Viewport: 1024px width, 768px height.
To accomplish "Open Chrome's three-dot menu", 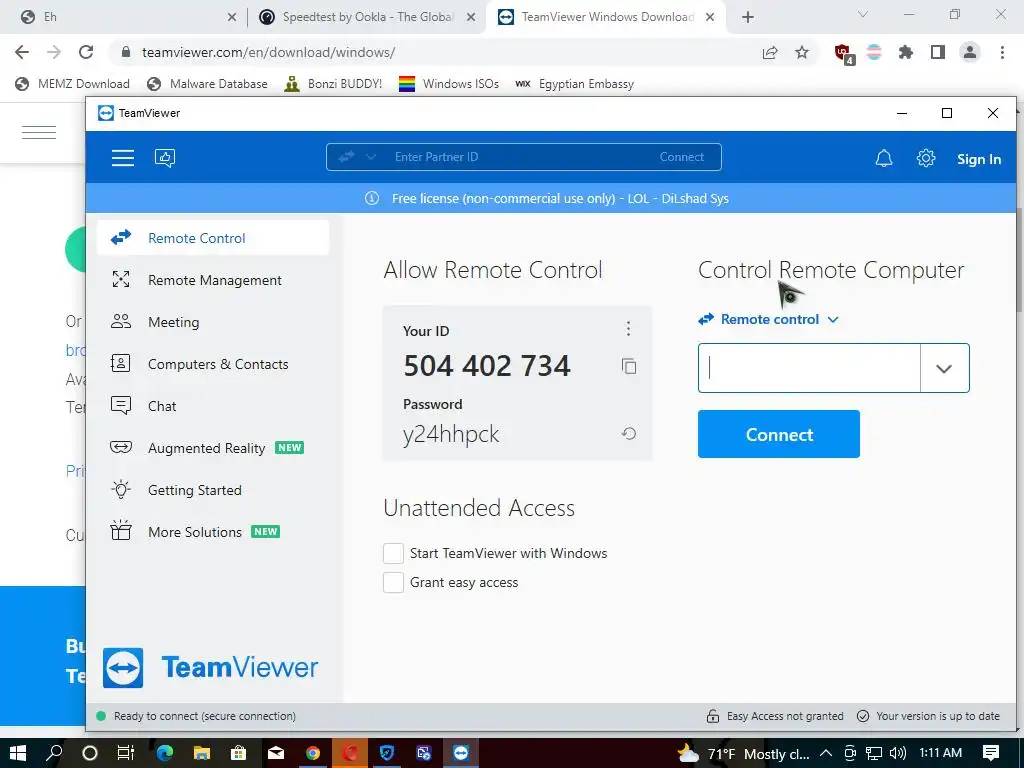I will pyautogui.click(x=1002, y=52).
